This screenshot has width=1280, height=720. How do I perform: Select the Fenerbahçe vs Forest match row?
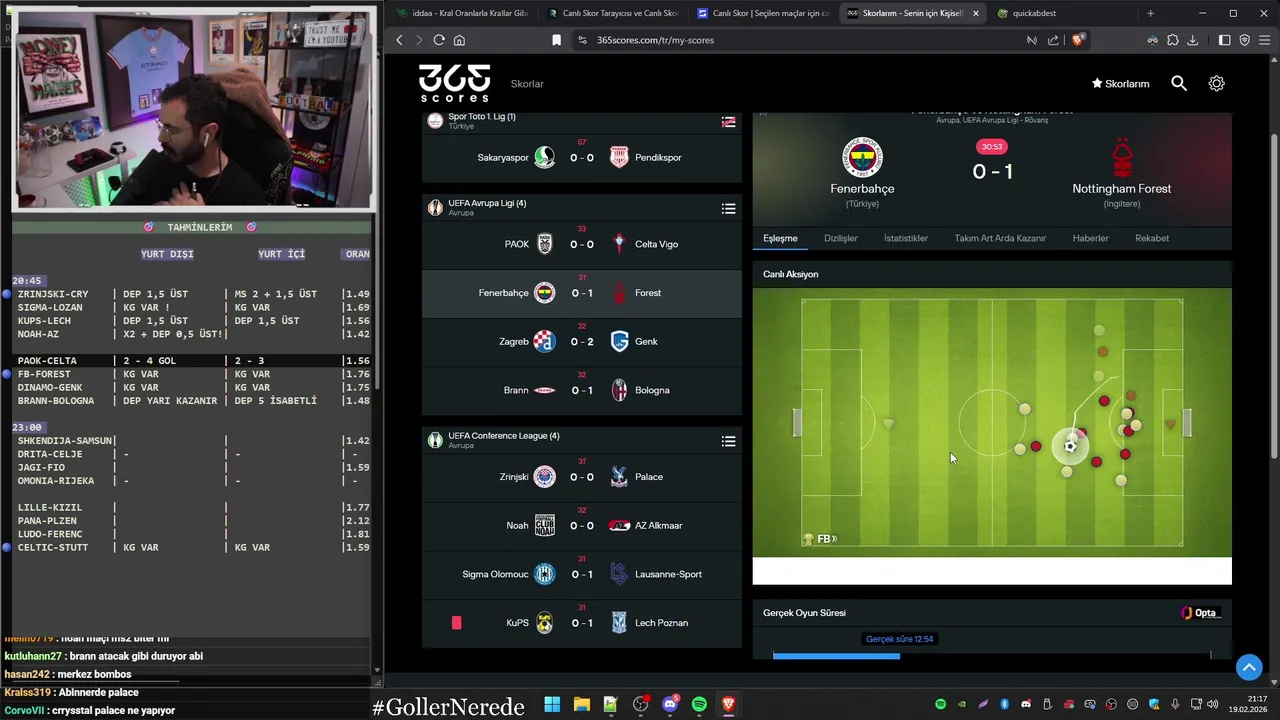(x=582, y=293)
